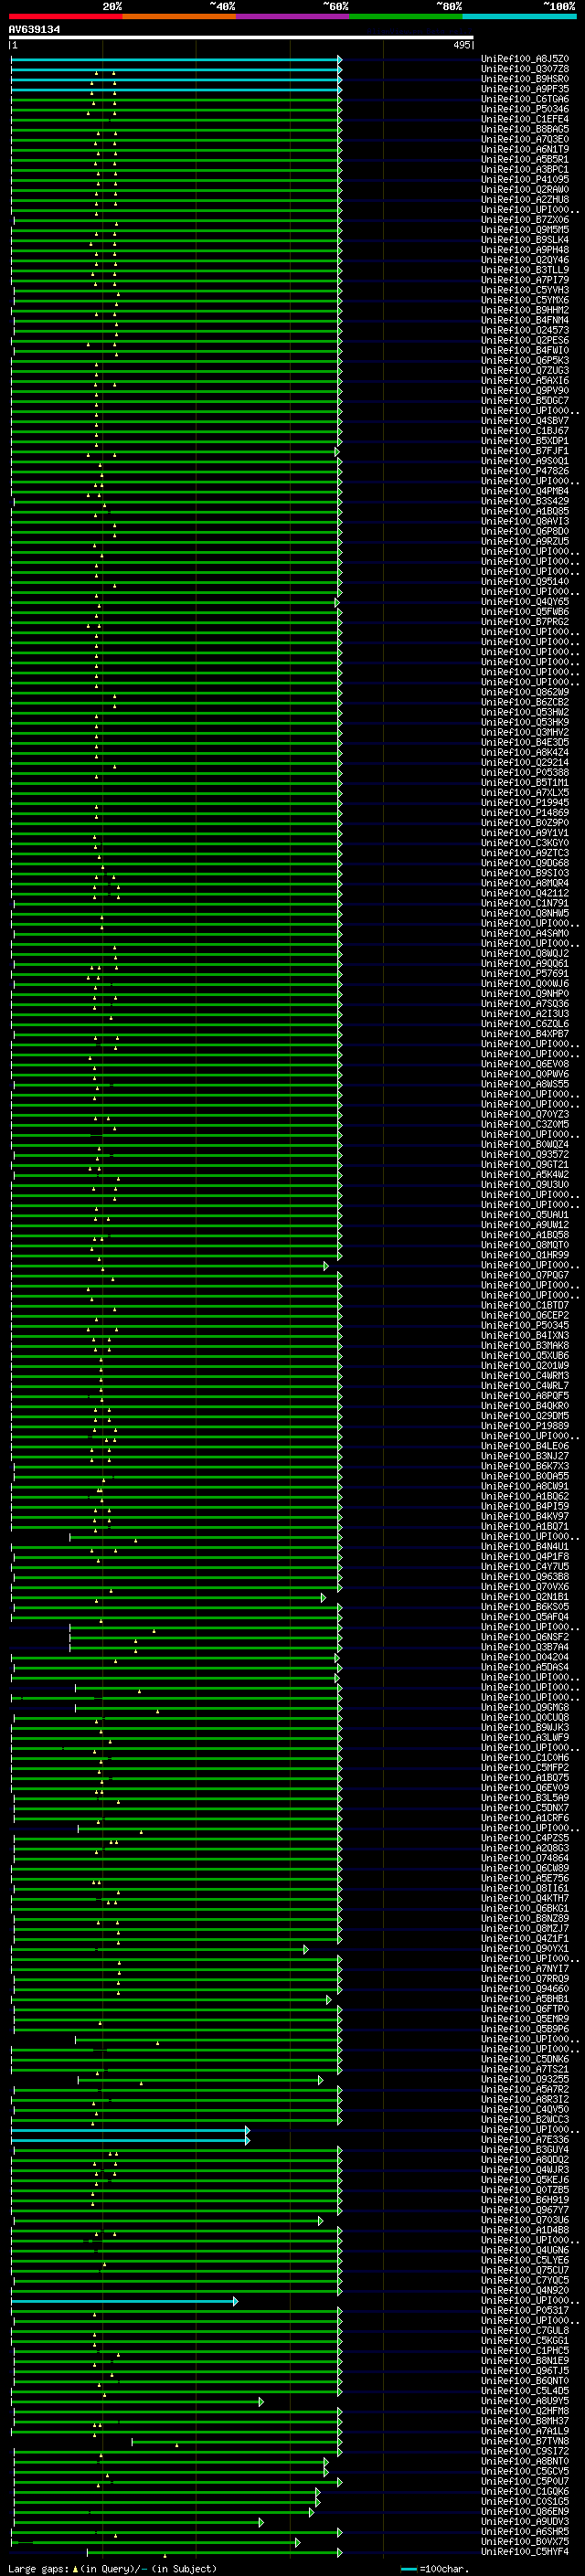The width and height of the screenshot is (585, 2576).
Task: Select the AV639134 query name label
Action: click(x=34, y=30)
